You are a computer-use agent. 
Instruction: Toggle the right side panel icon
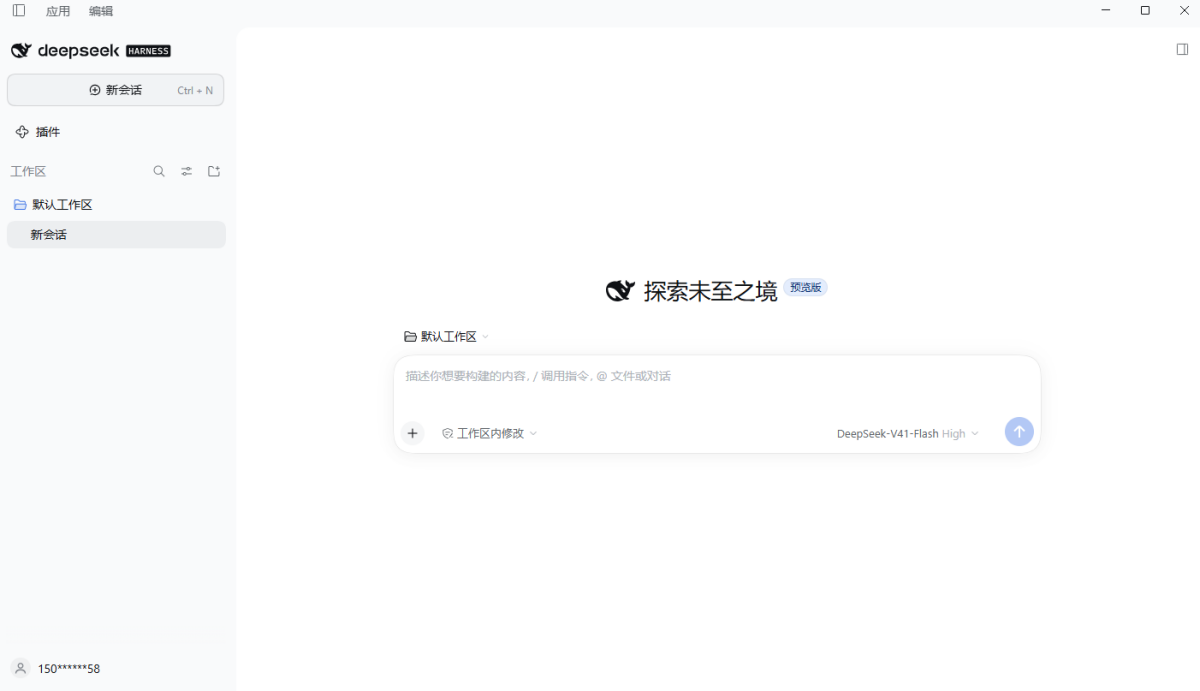tap(1182, 49)
